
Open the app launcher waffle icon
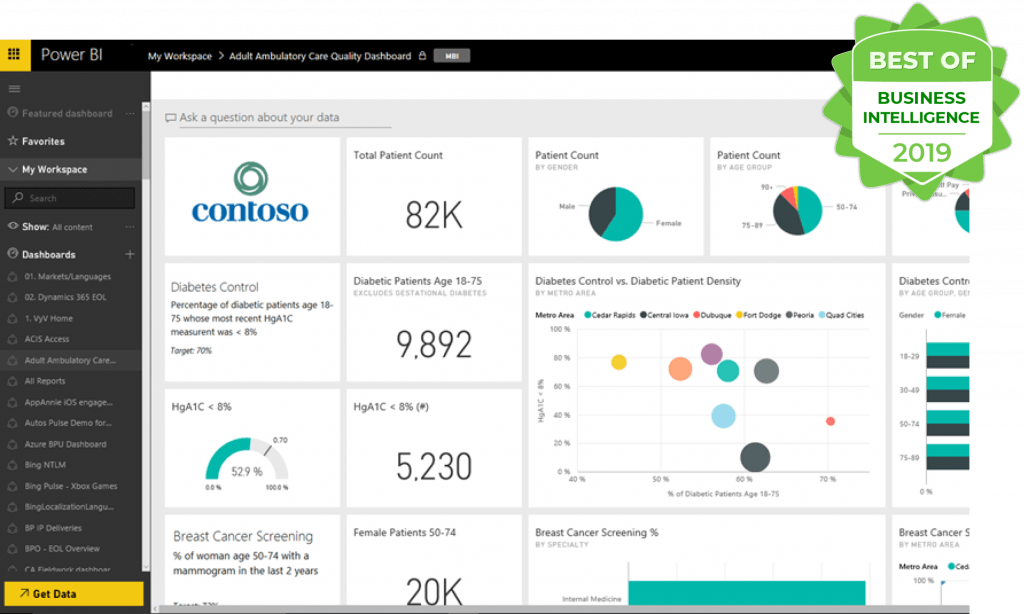tap(14, 55)
